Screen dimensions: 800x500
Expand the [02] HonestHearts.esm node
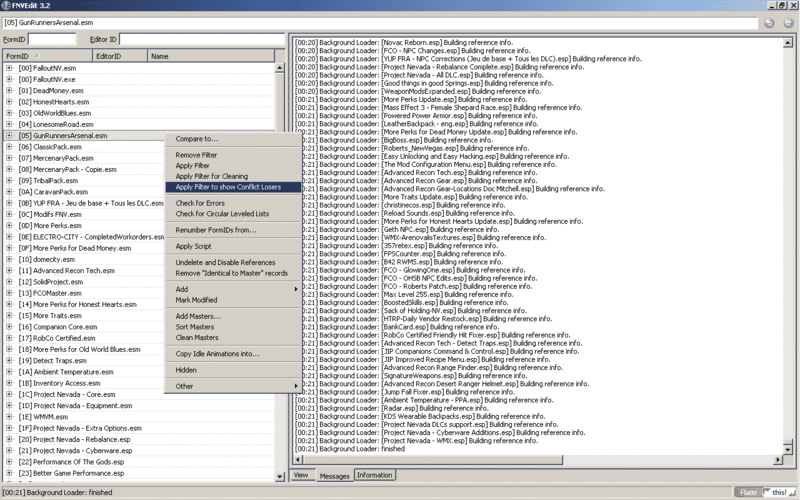9,102
